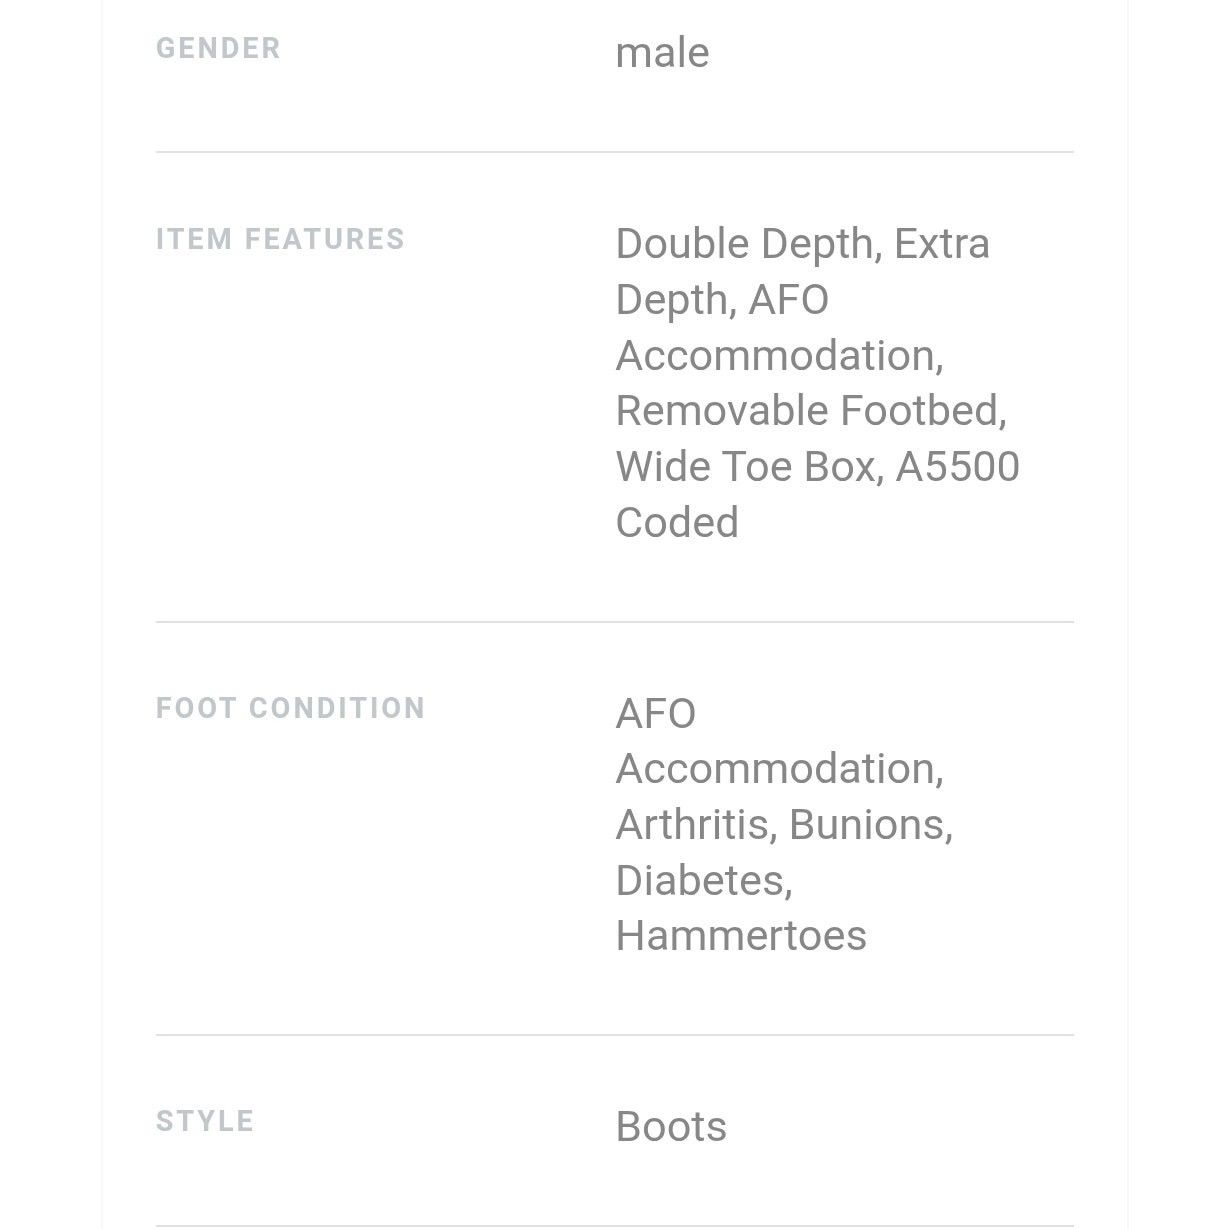This screenshot has height=1229, width=1229.
Task: Click the ITEM FEATURES label
Action: [x=280, y=239]
